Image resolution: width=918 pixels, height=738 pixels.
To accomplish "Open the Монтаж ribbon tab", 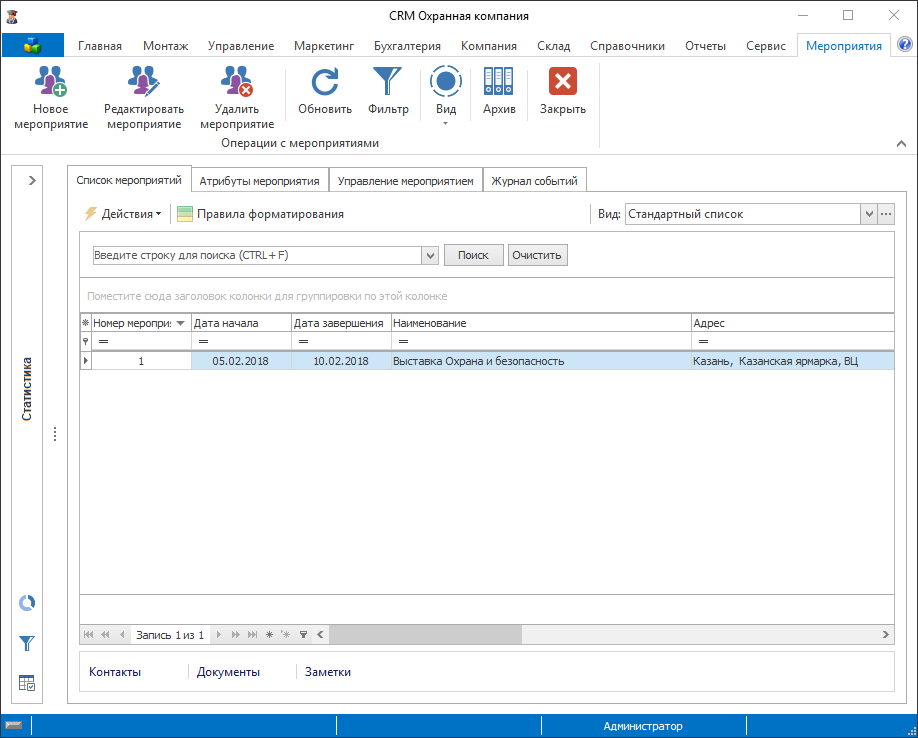I will [165, 46].
